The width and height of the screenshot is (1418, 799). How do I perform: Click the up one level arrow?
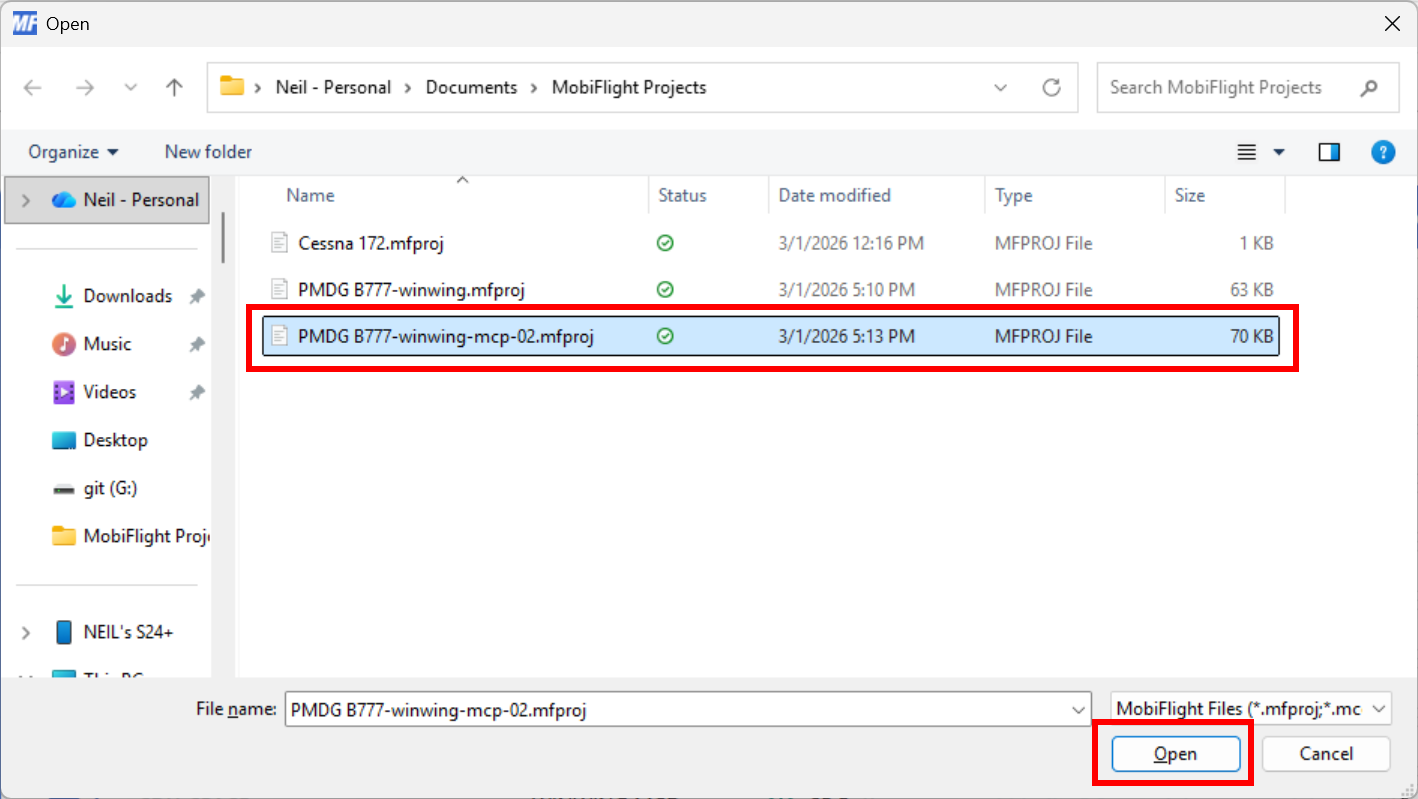point(173,87)
